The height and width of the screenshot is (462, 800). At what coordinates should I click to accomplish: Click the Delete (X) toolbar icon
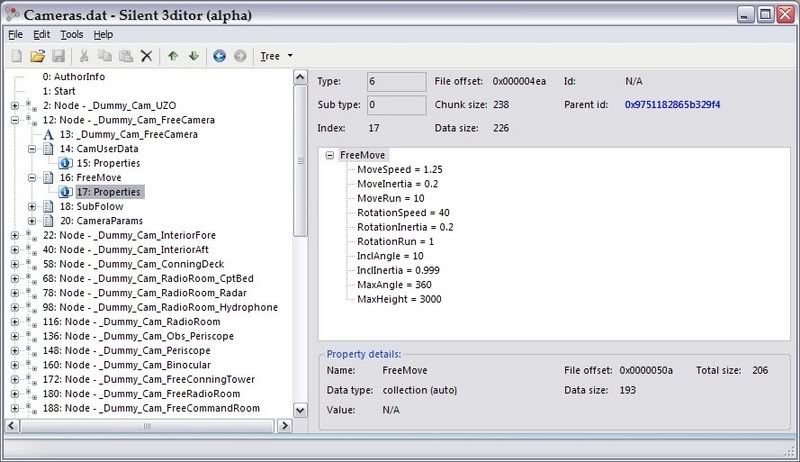pyautogui.click(x=147, y=56)
